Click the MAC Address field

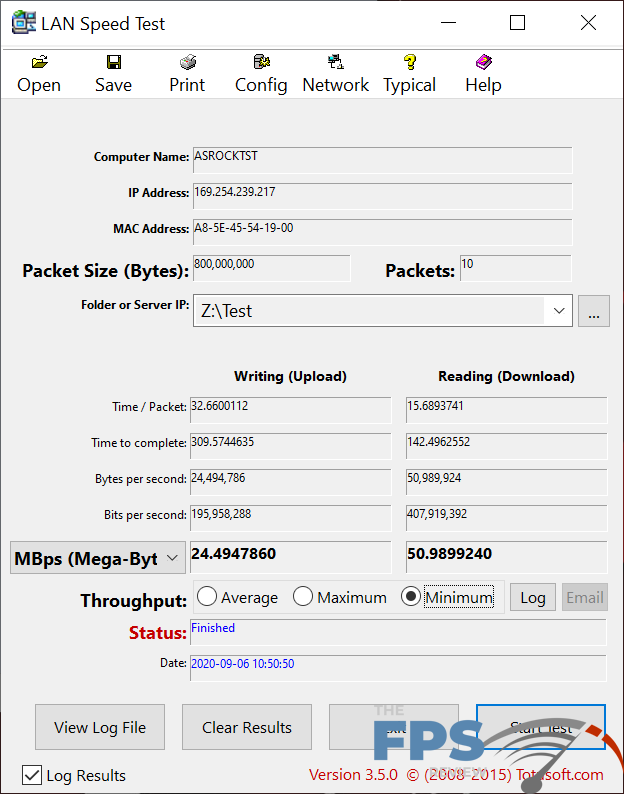382,232
